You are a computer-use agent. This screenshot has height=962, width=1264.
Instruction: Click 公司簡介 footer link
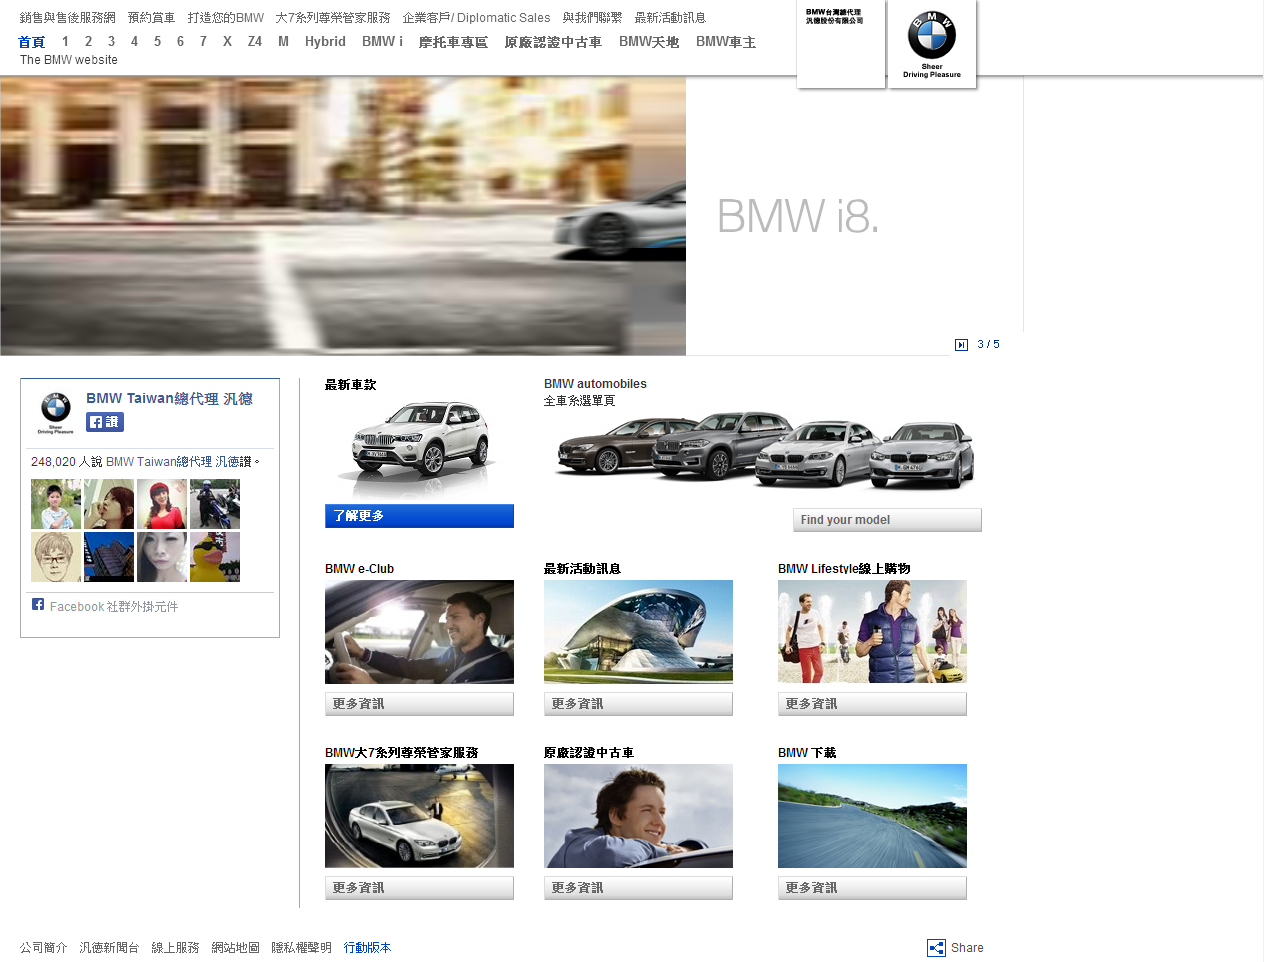pos(44,948)
